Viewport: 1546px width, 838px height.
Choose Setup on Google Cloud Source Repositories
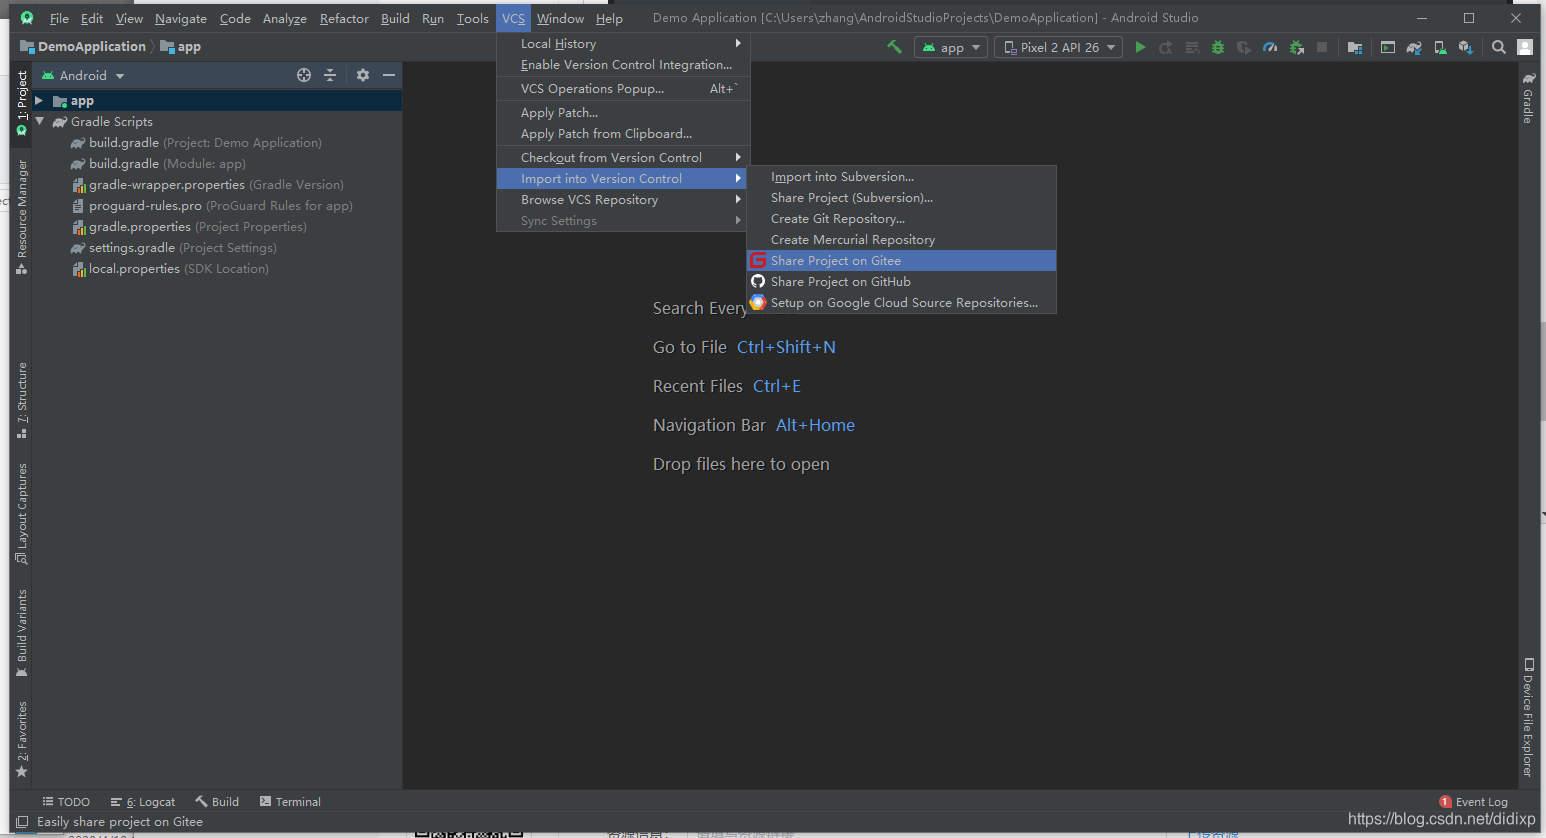[901, 303]
